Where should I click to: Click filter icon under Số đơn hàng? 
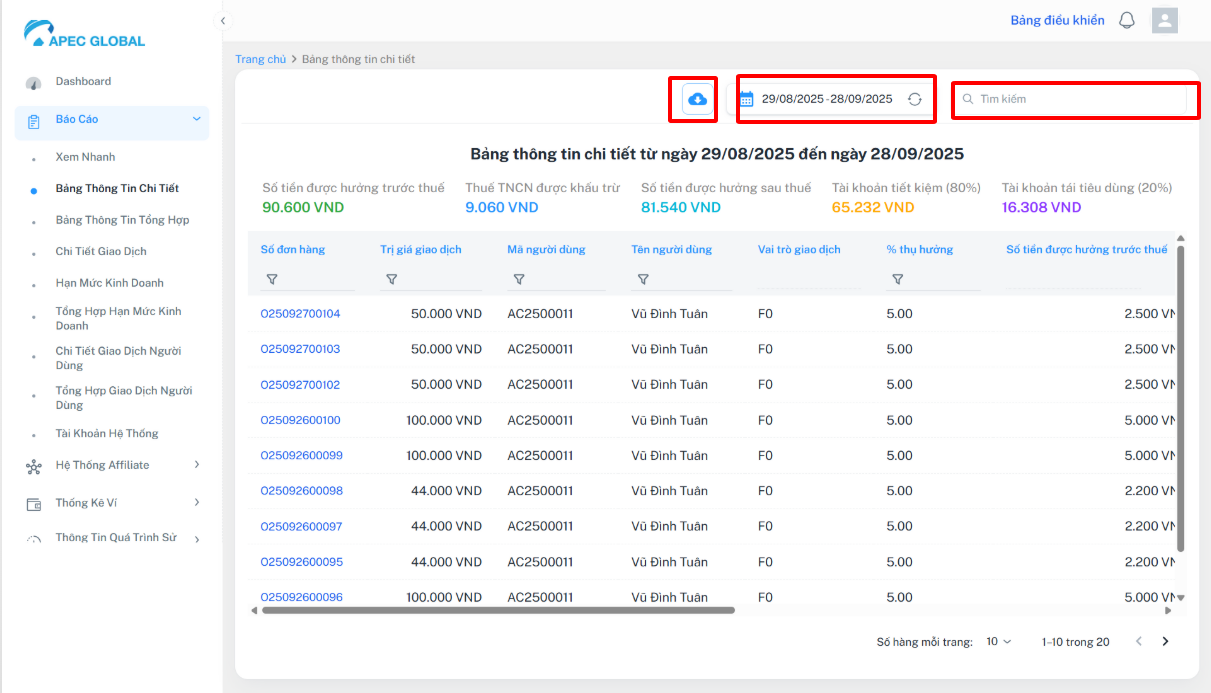[271, 280]
